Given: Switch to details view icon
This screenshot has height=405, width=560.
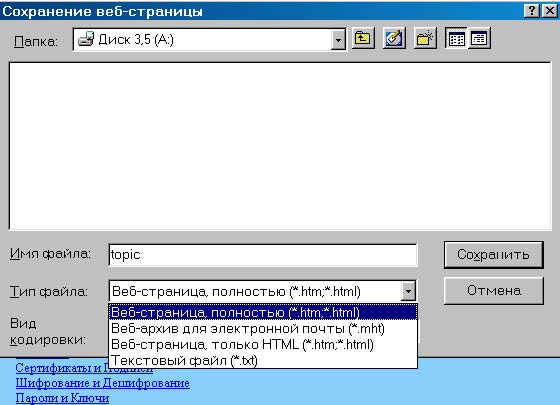Looking at the screenshot, I should (x=479, y=38).
